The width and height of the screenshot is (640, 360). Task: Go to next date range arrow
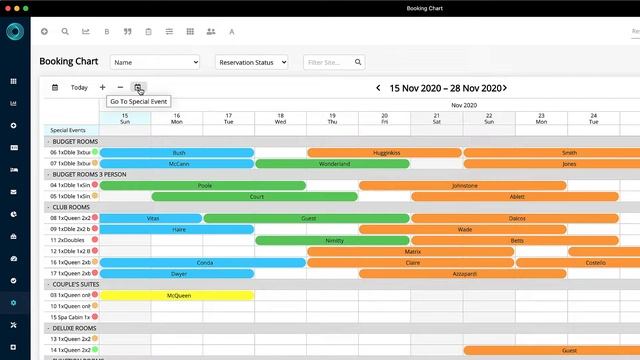coord(505,88)
